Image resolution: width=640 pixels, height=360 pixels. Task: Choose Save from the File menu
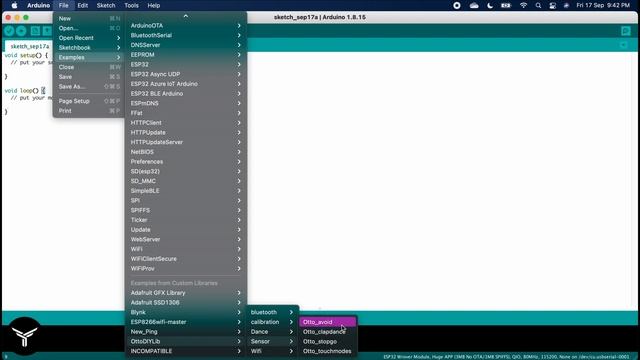pyautogui.click(x=88, y=77)
